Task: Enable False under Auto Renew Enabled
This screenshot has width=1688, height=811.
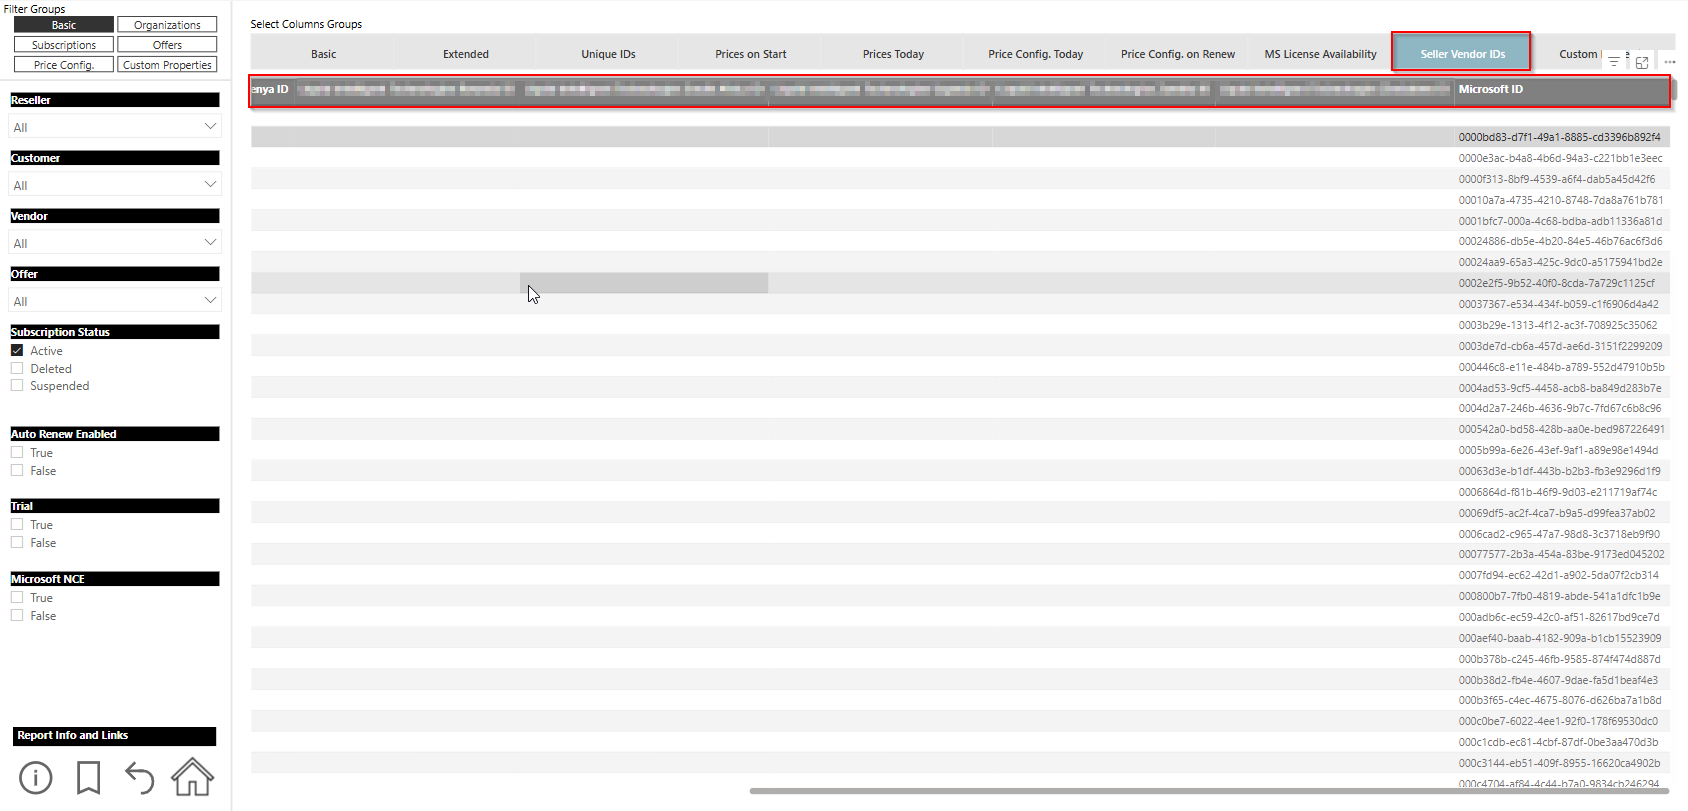Action: pyautogui.click(x=17, y=471)
